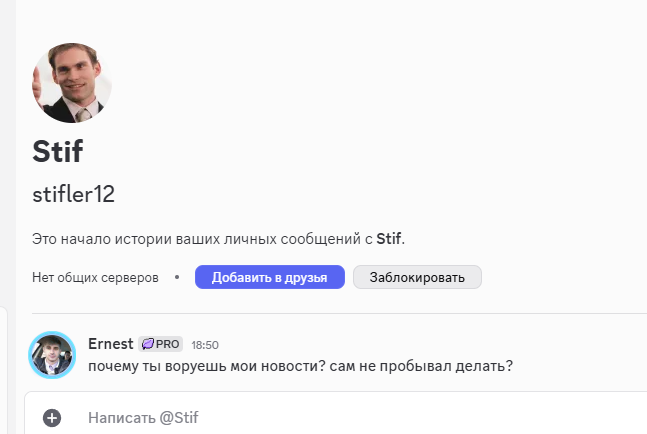Click bold Stif in the history intro sentence
Viewport: 647px width, 434px height.
click(x=389, y=239)
